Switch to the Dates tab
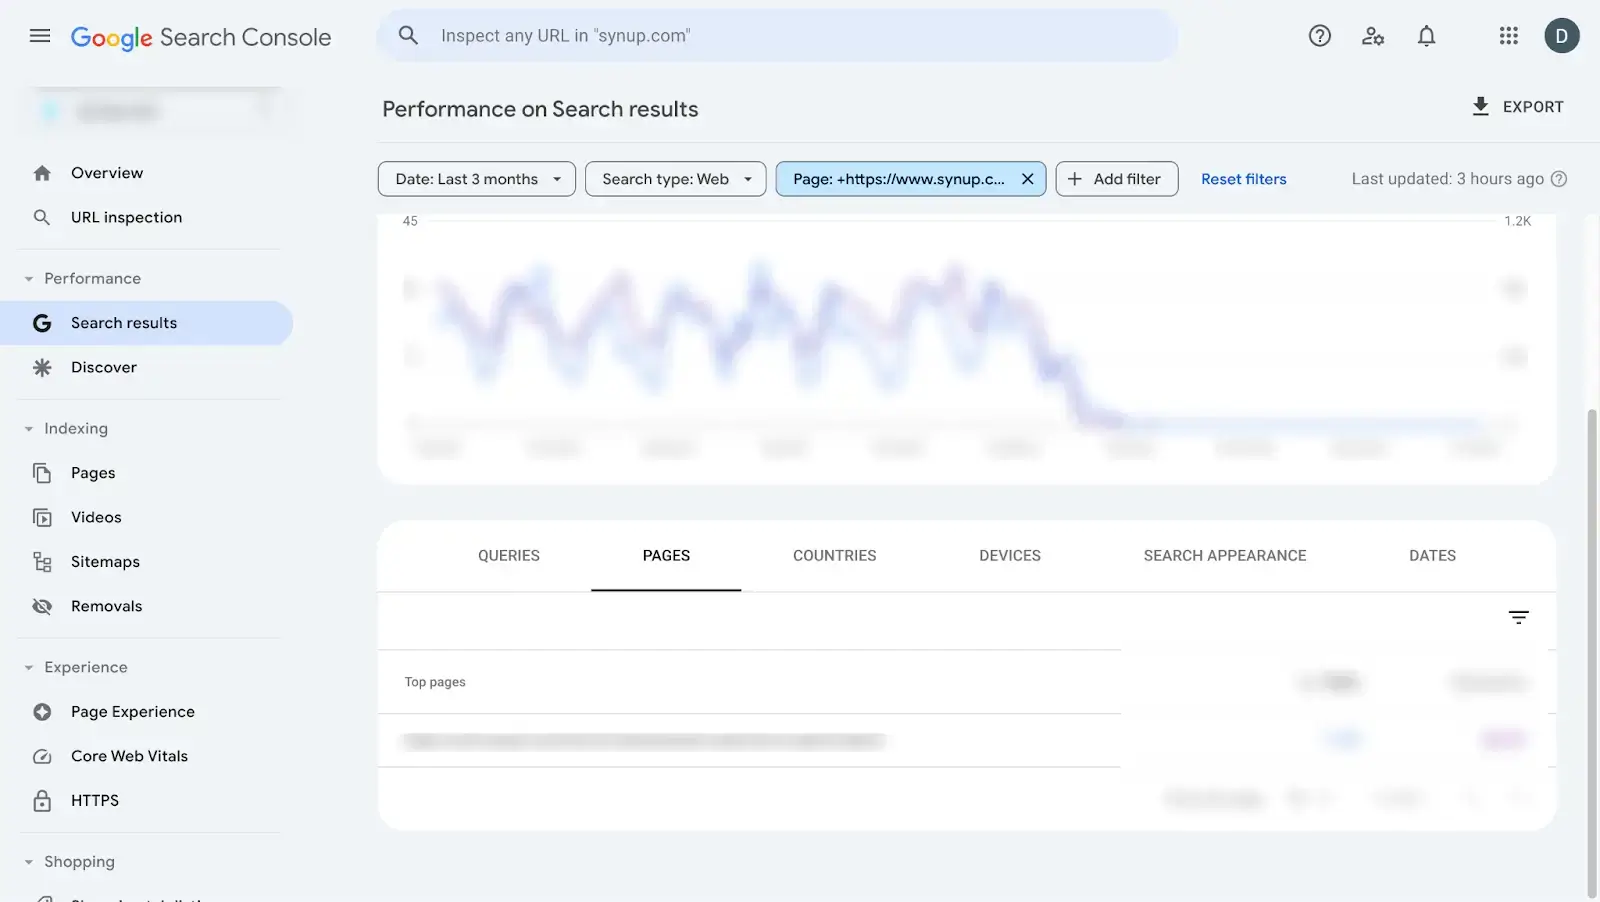1600x902 pixels. click(x=1432, y=556)
